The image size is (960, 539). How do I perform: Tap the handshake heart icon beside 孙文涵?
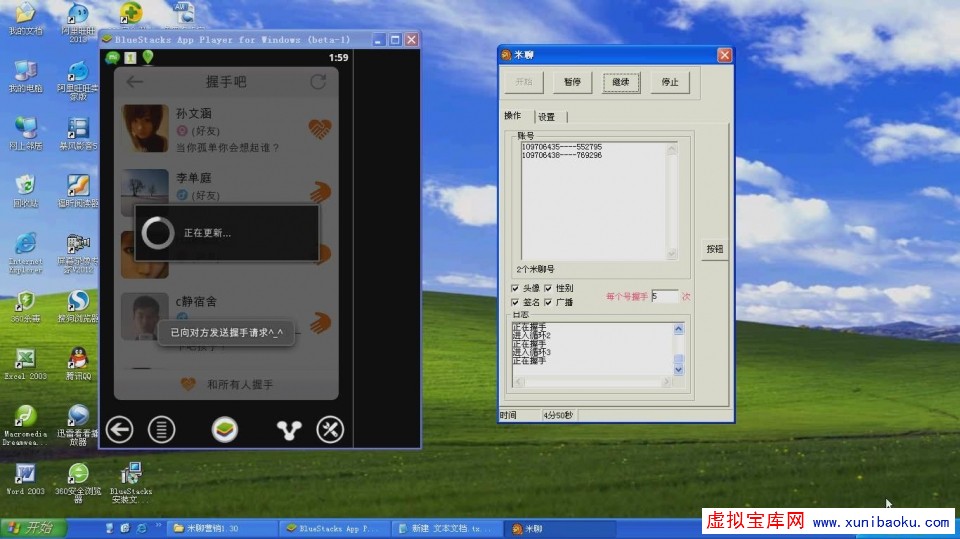[x=319, y=128]
